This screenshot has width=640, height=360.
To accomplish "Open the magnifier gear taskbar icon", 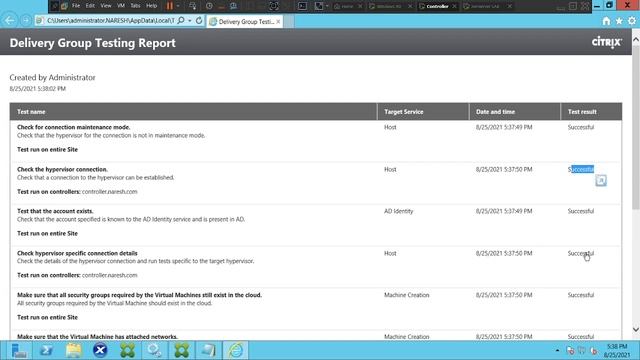I will (154, 350).
